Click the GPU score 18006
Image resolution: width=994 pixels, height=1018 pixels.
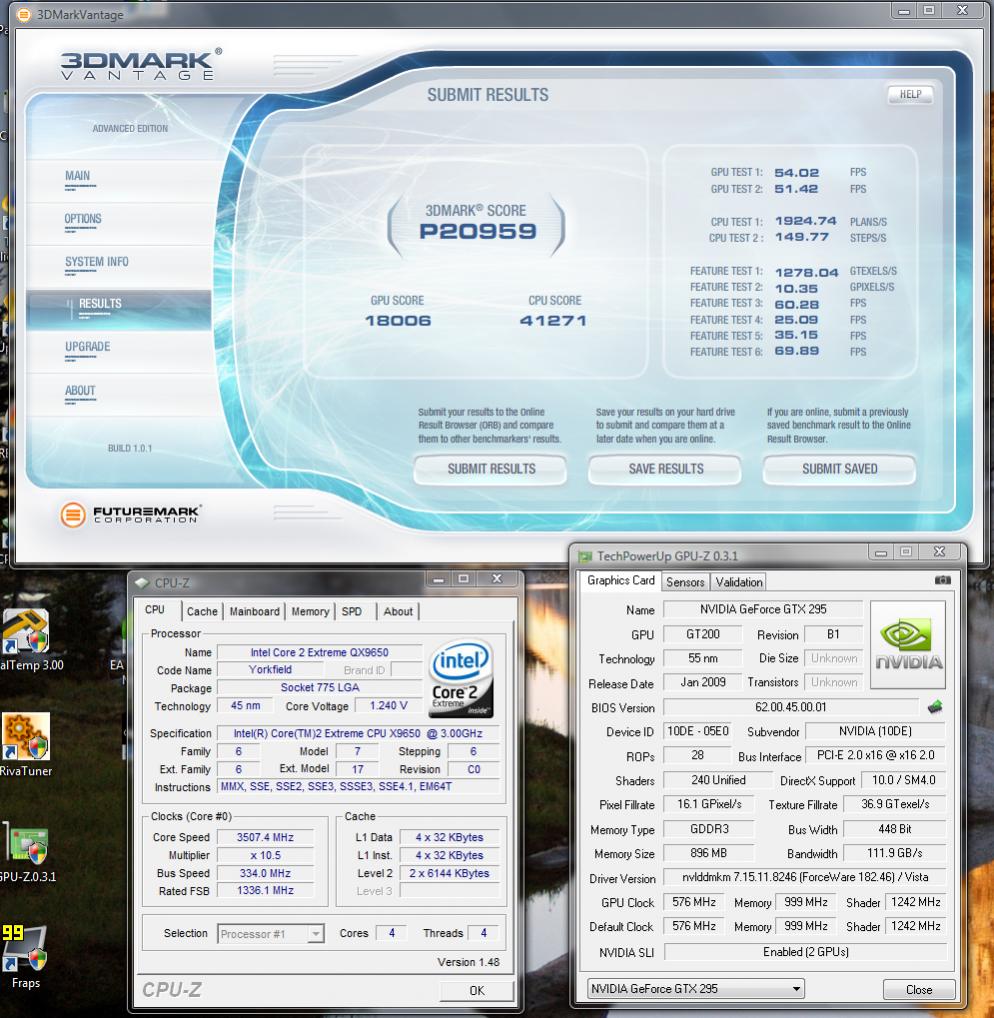click(x=398, y=321)
